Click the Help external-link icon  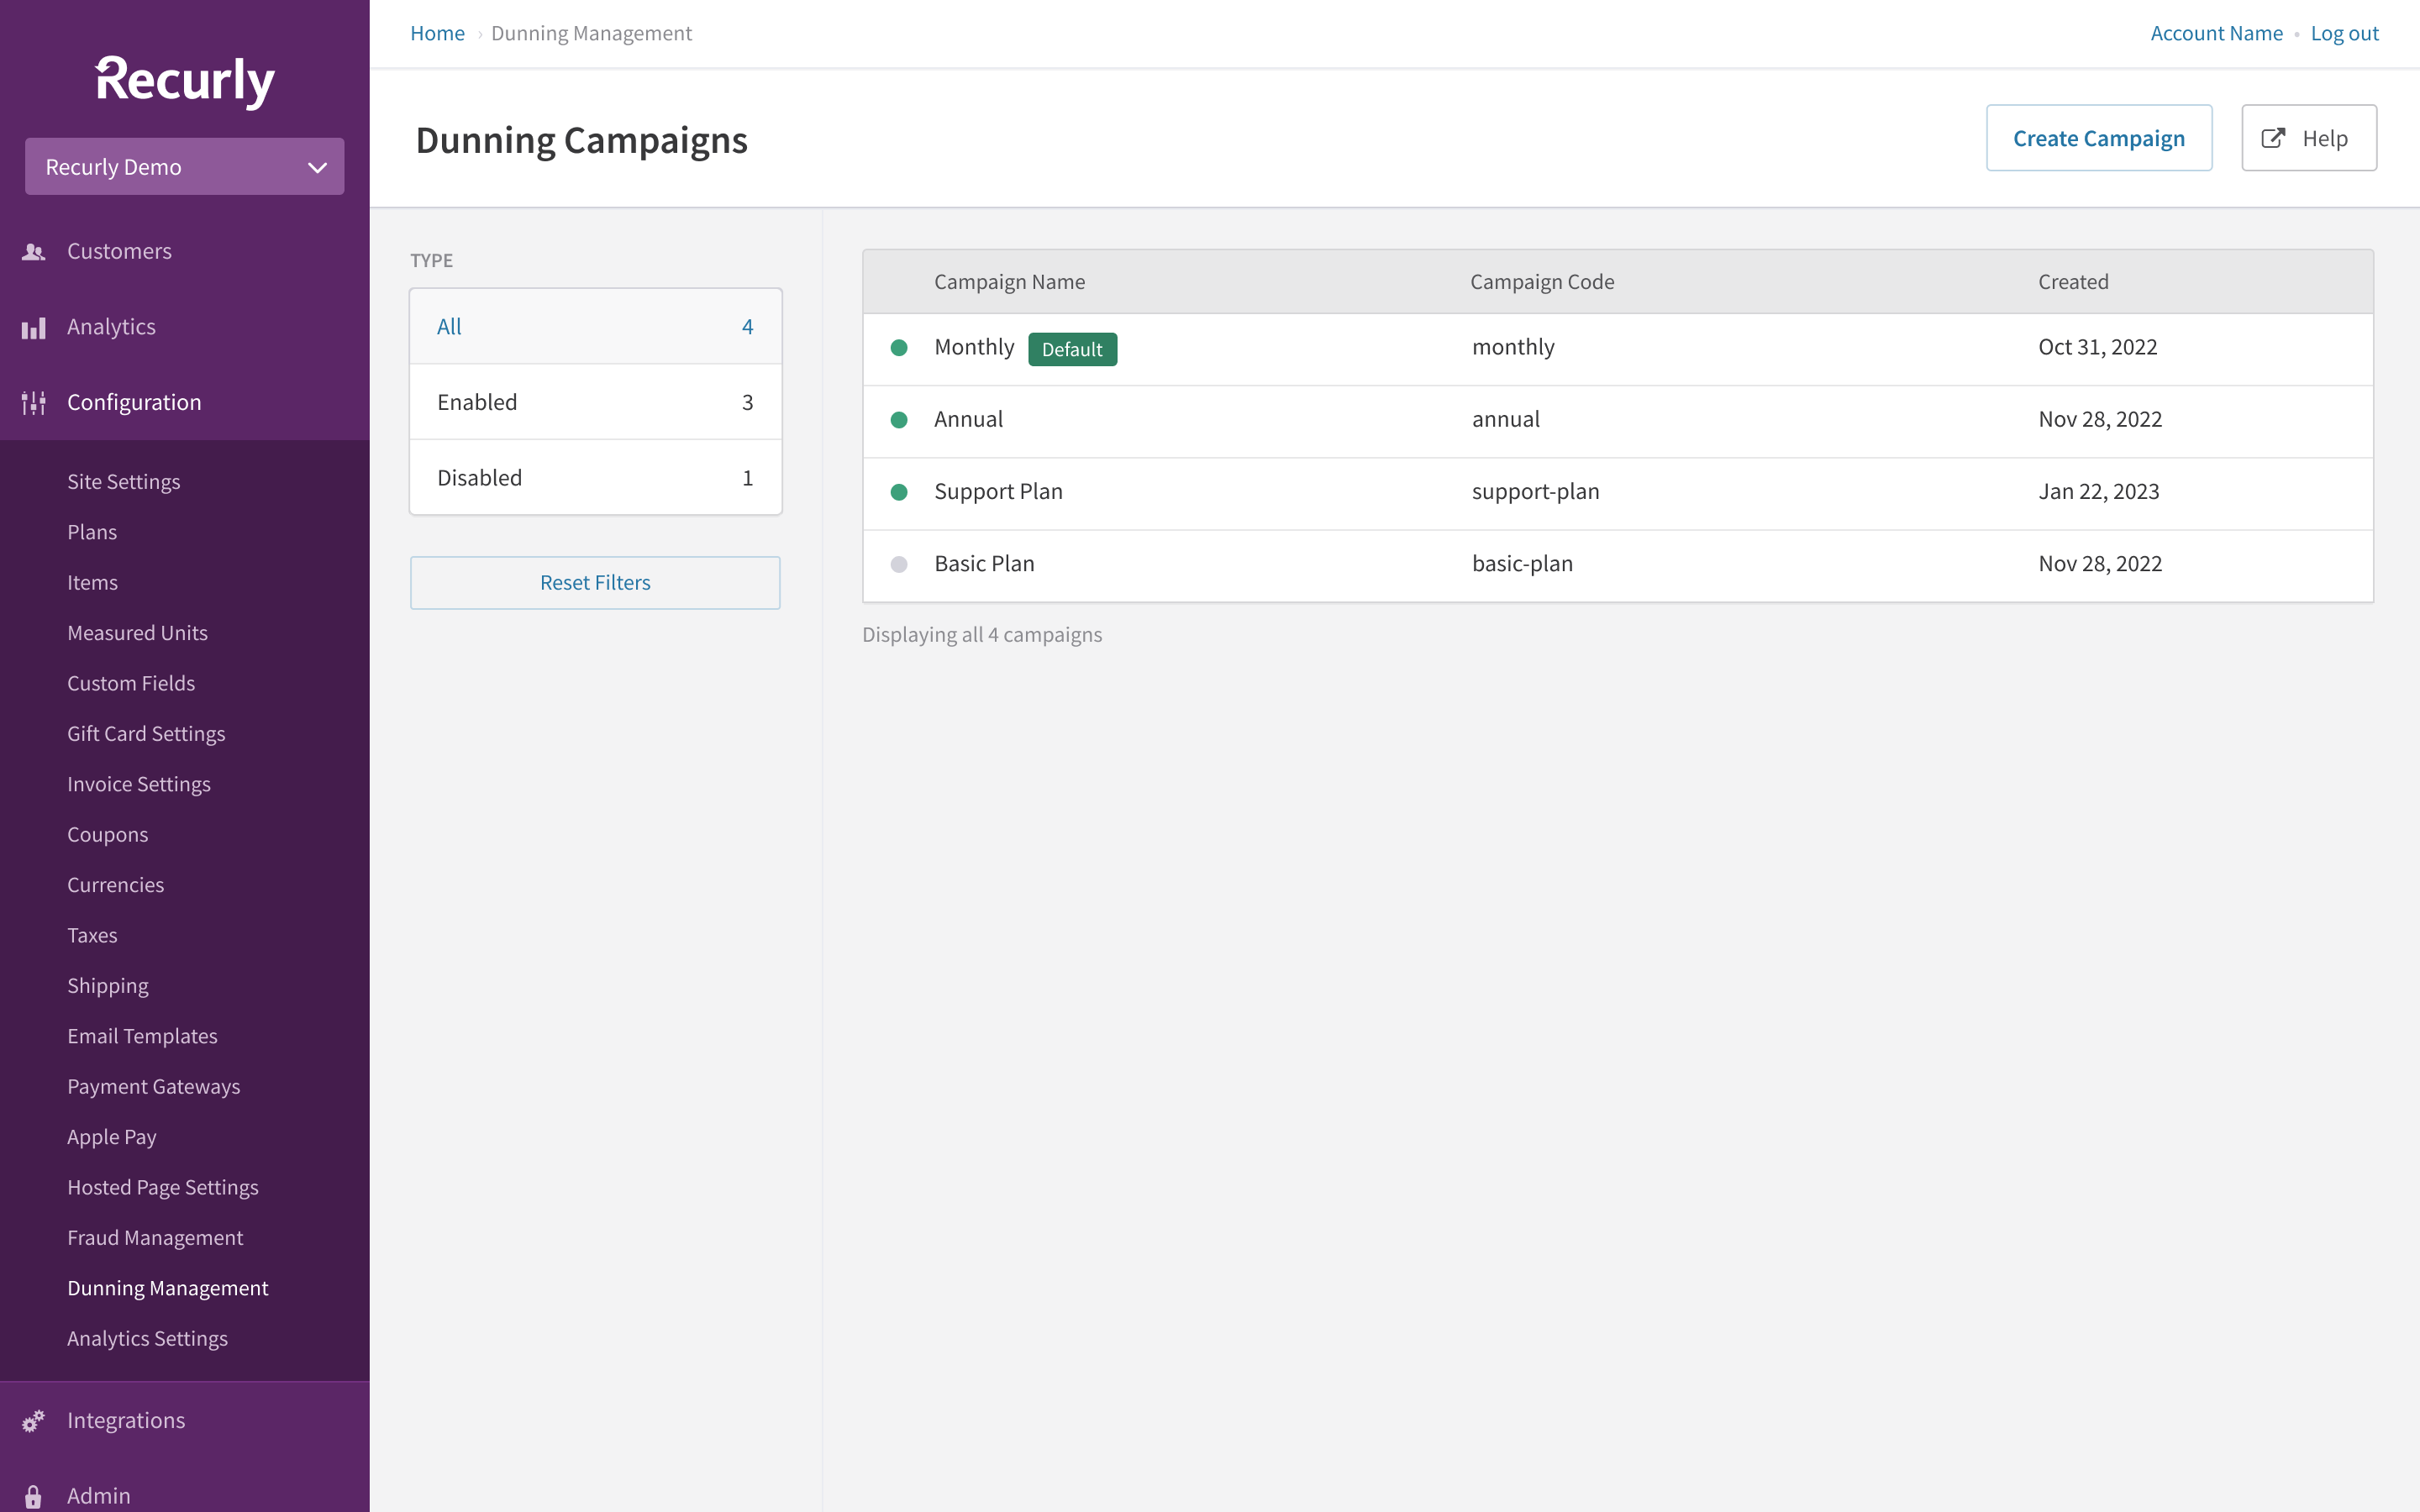tap(2274, 138)
